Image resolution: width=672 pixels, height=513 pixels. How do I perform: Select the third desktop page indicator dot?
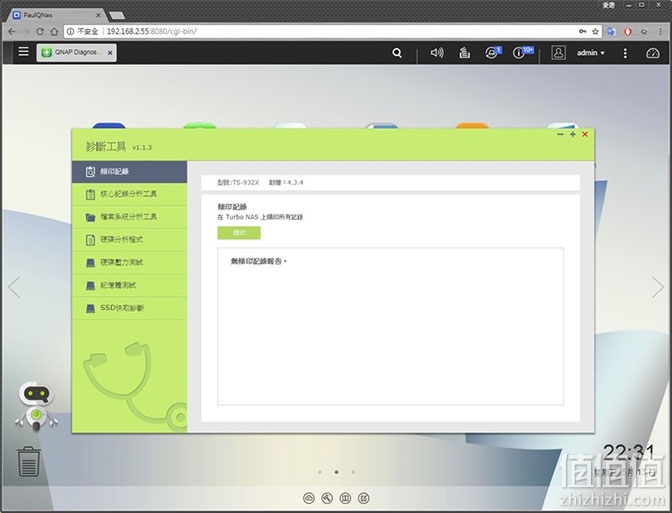(353, 472)
